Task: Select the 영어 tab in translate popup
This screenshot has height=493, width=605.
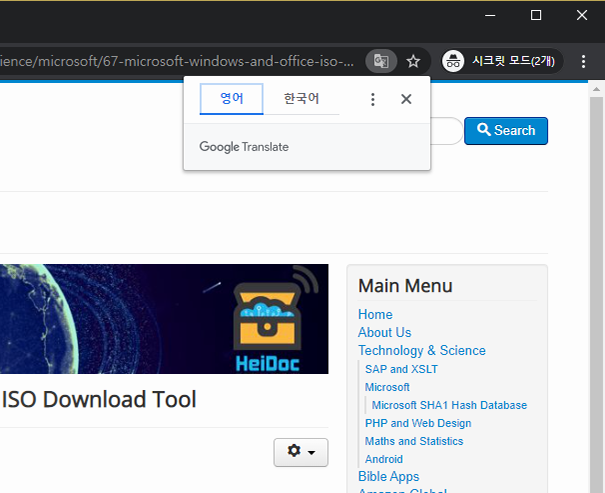Action: click(x=232, y=99)
